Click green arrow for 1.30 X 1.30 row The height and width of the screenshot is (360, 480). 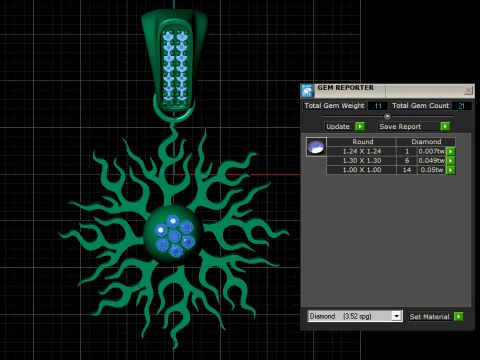click(x=451, y=161)
